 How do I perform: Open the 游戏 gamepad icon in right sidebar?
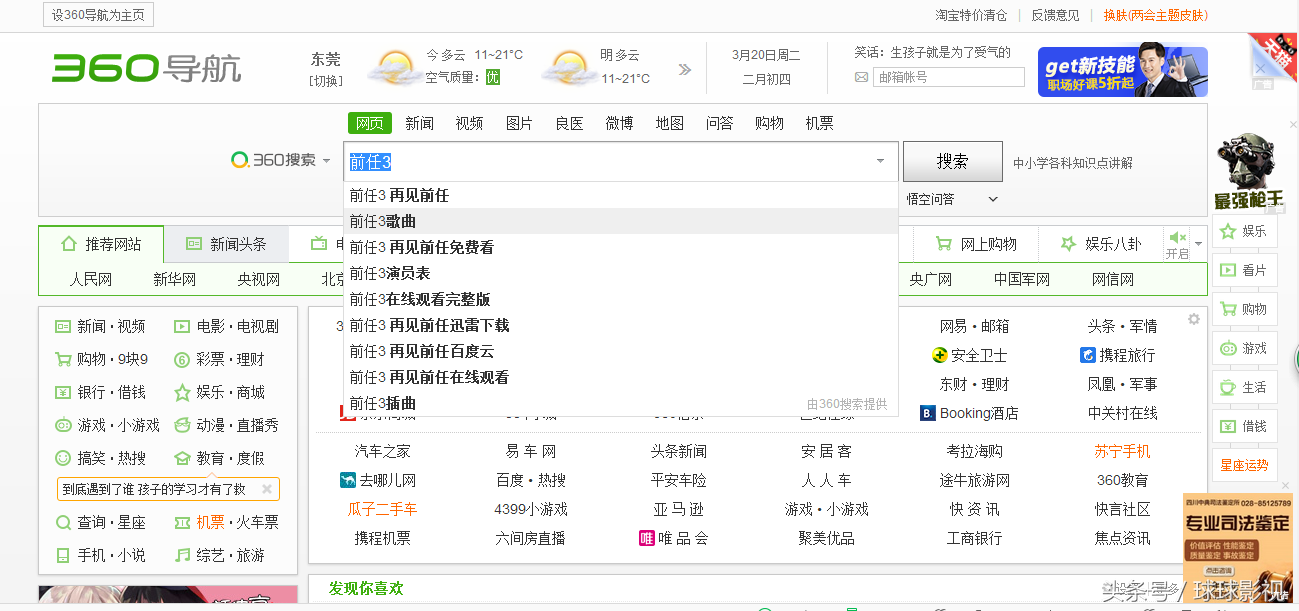(x=1227, y=349)
